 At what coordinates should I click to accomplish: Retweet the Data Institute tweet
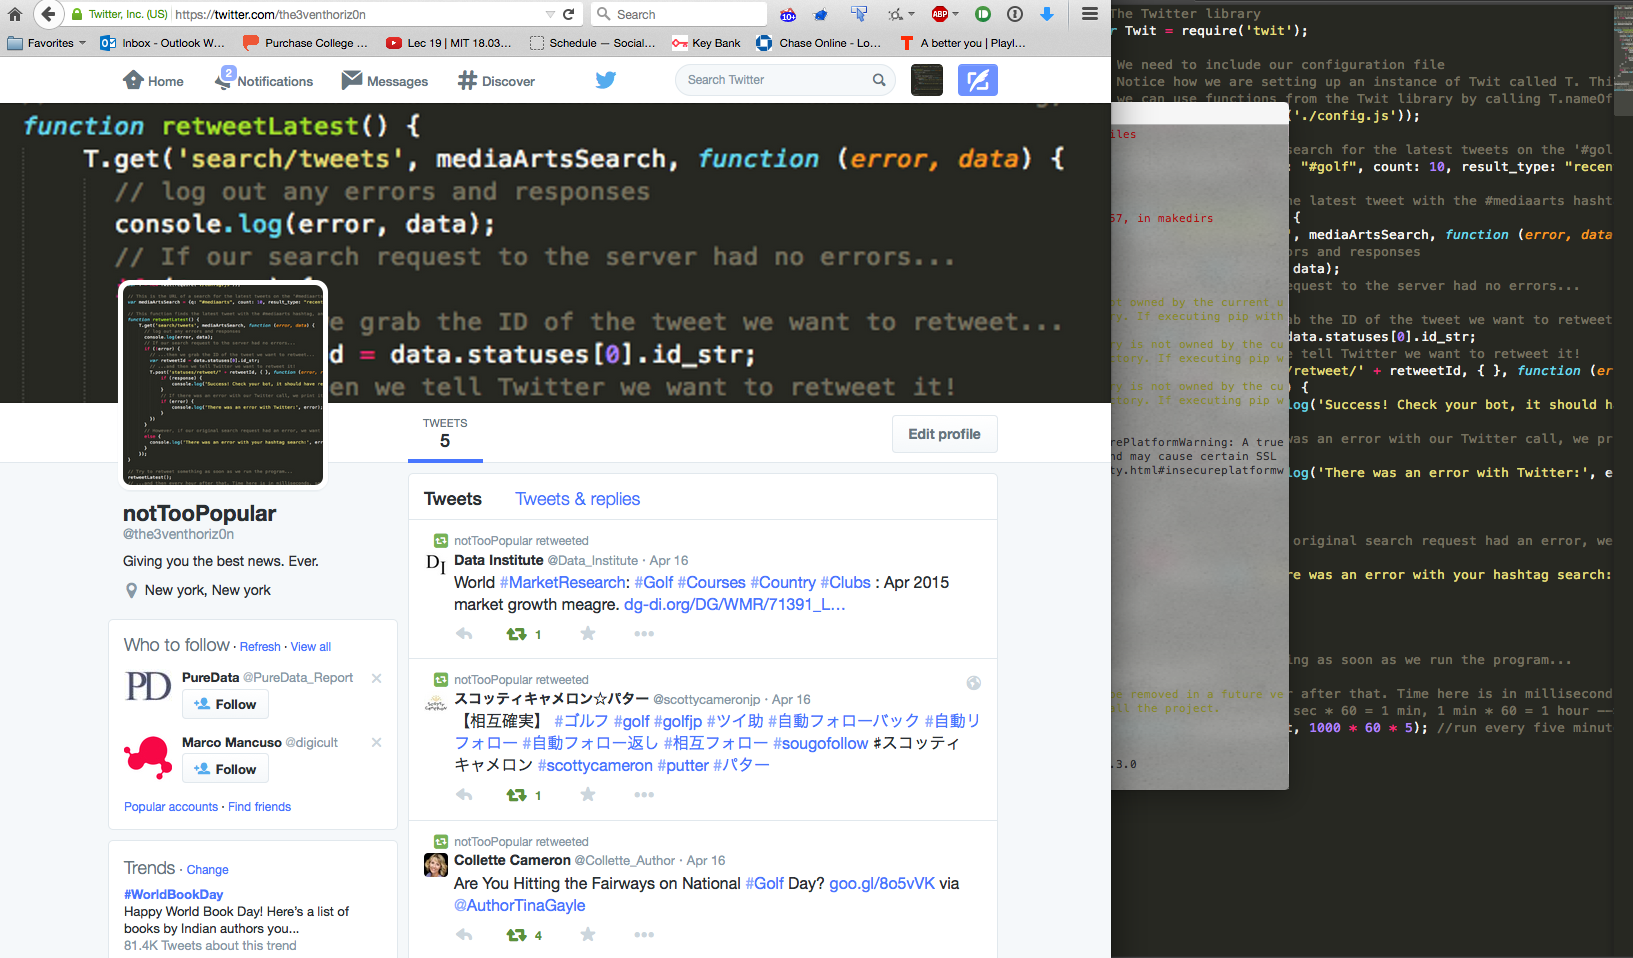pyautogui.click(x=516, y=634)
